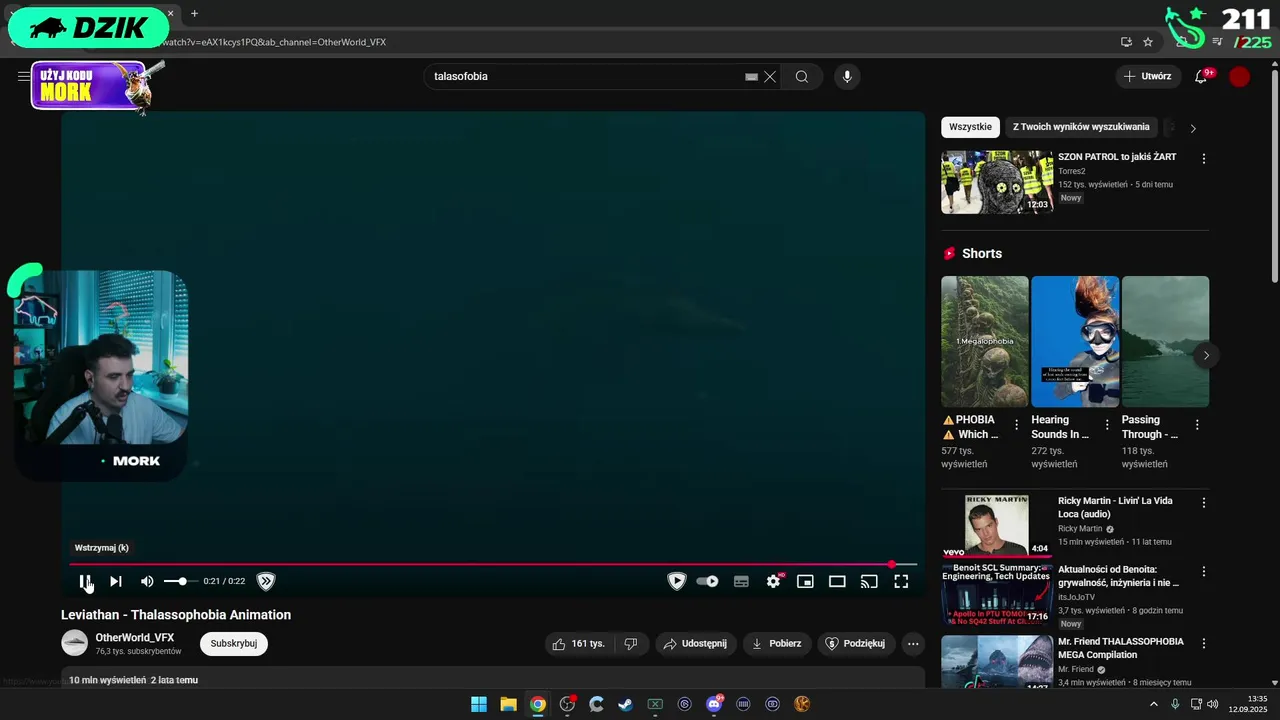This screenshot has height=720, width=1280.
Task: Download video with Pobierz button
Action: (x=777, y=644)
